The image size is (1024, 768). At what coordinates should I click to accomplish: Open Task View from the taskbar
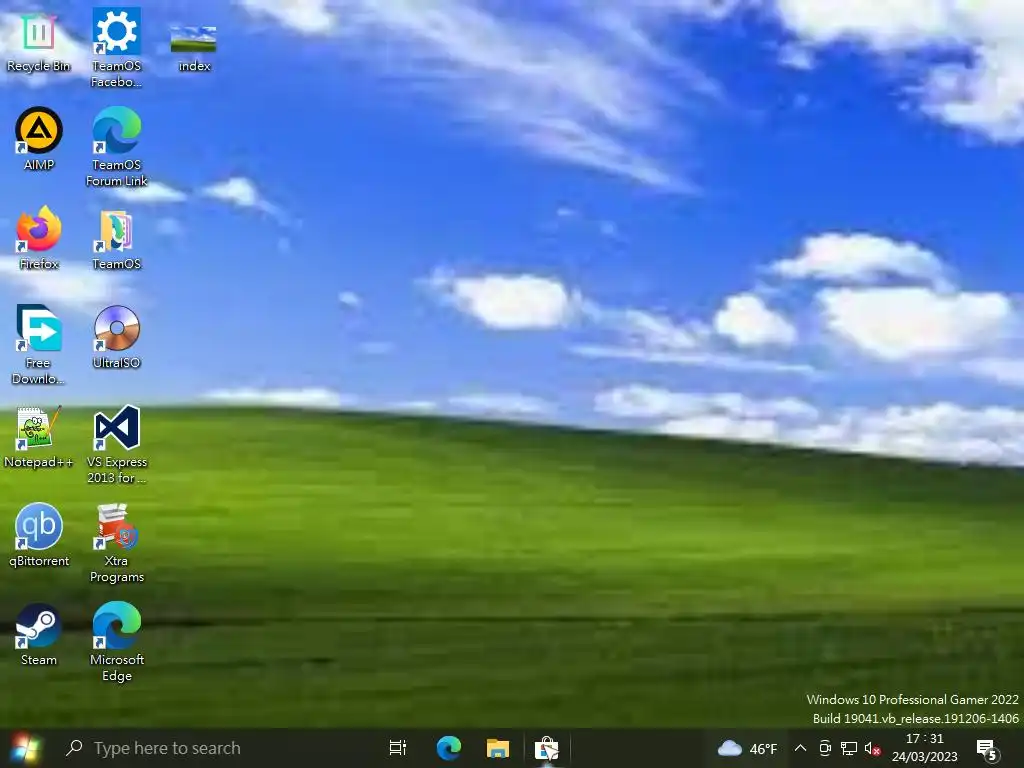(x=397, y=748)
